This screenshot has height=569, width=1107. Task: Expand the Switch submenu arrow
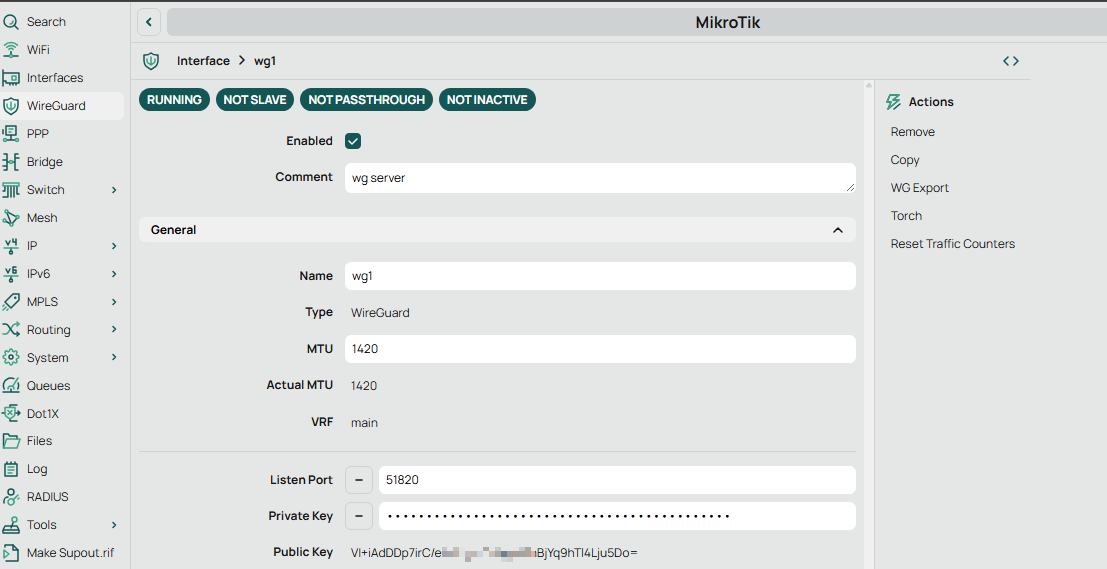114,190
